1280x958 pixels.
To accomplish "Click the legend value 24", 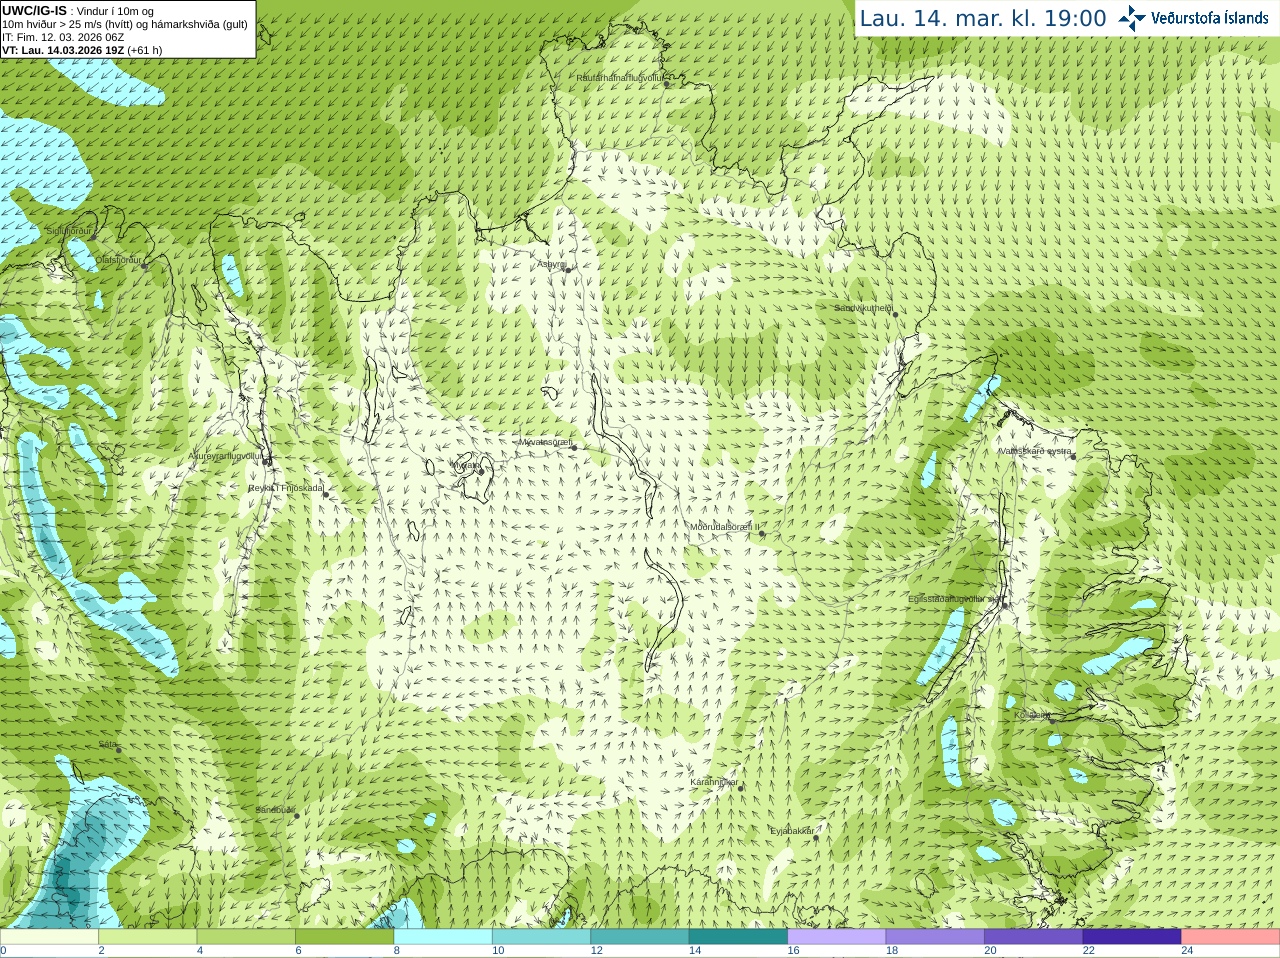I will point(1187,951).
